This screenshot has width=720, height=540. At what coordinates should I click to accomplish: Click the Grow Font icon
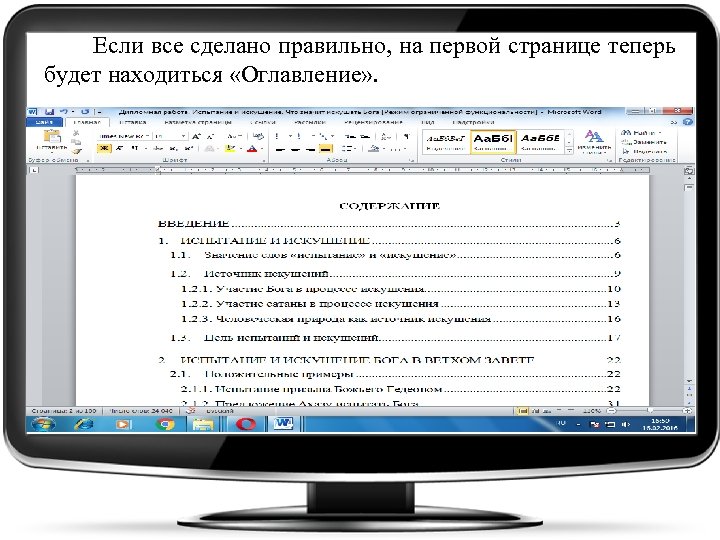coord(196,136)
